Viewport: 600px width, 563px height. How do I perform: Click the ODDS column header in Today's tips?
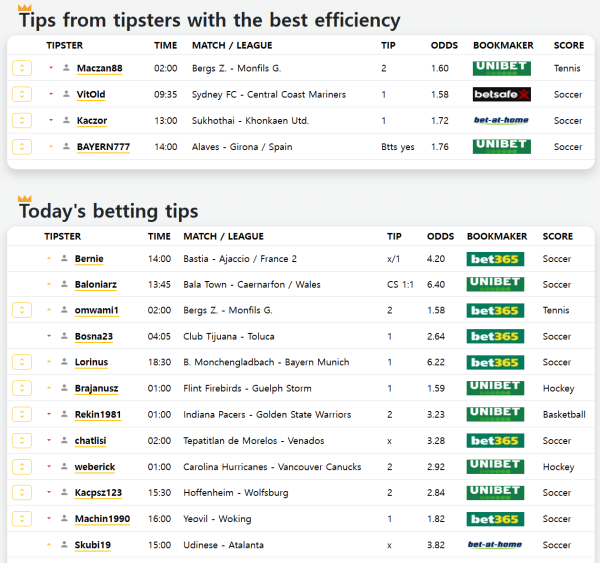click(440, 237)
